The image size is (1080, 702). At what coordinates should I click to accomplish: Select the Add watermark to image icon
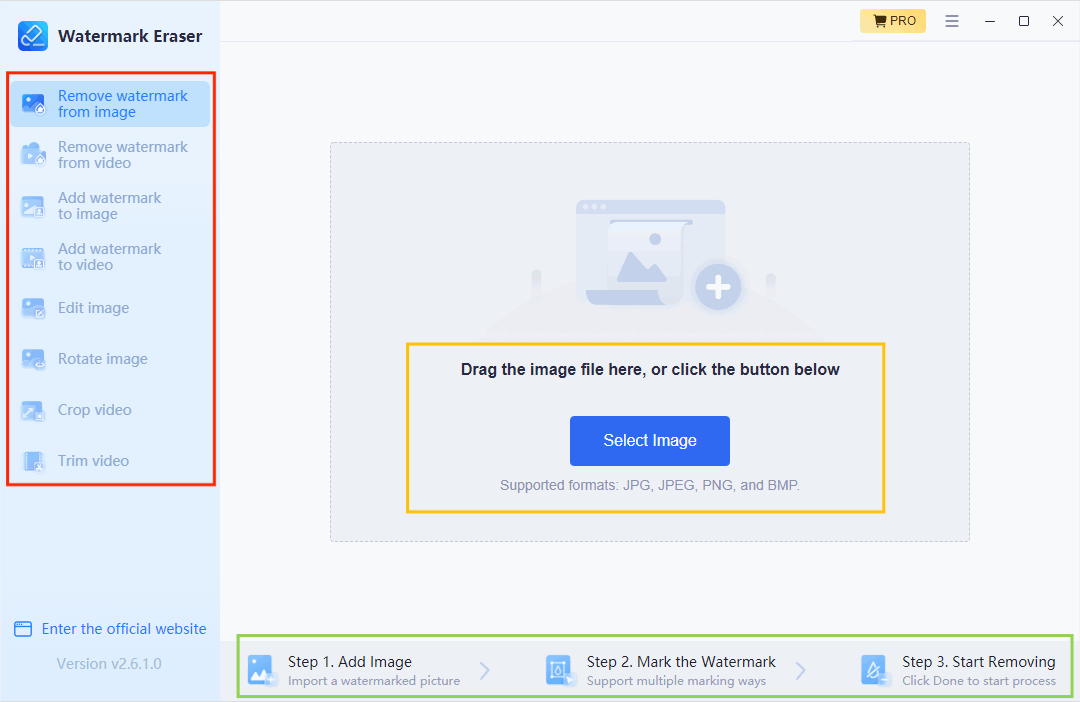point(34,206)
